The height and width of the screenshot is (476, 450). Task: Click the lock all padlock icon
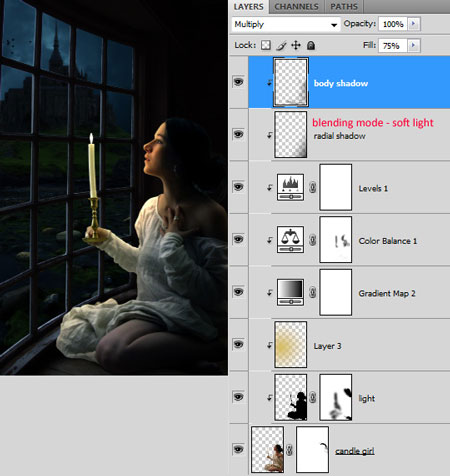pos(311,45)
